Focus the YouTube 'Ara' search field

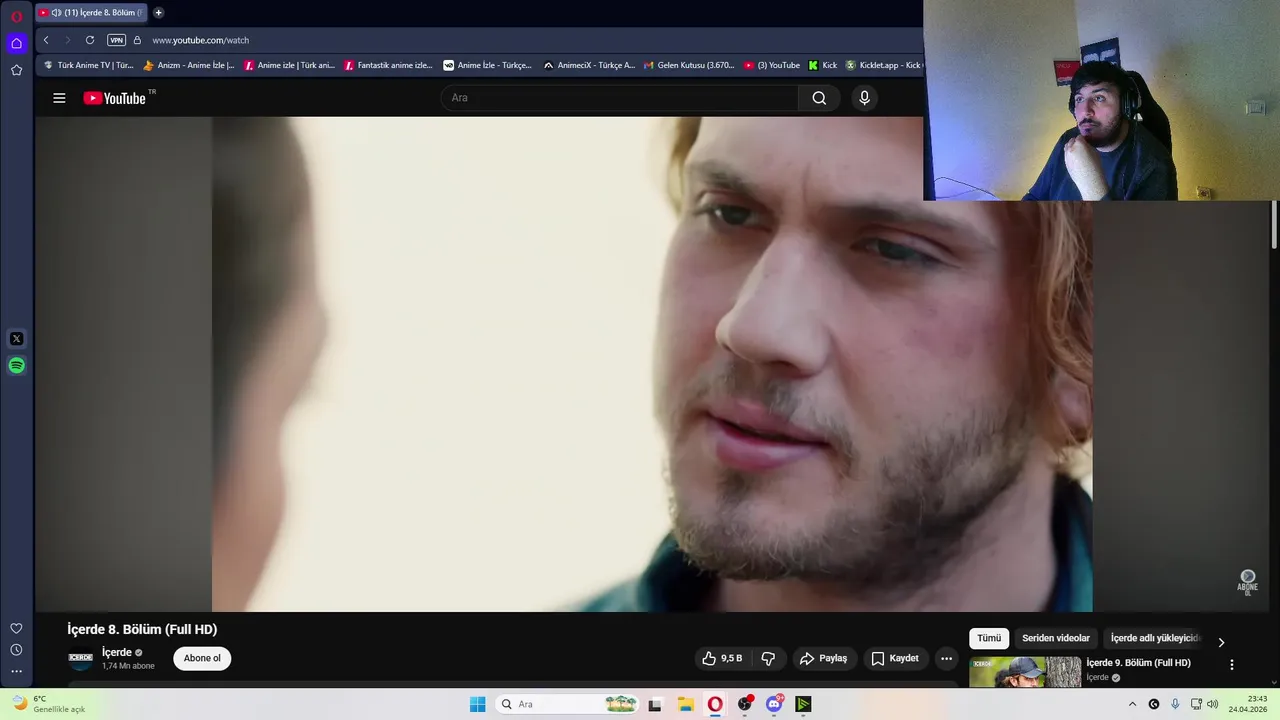coord(620,98)
